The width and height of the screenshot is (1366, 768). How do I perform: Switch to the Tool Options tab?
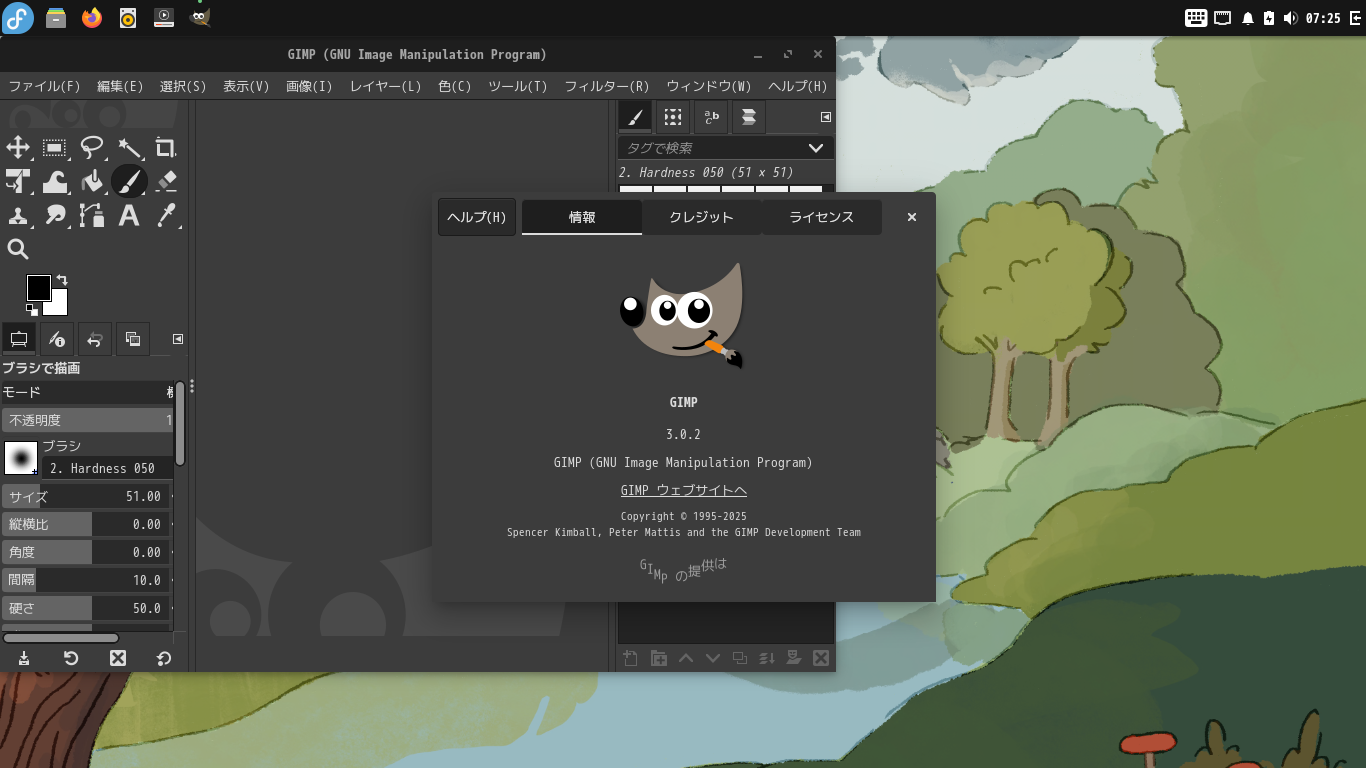[19, 339]
